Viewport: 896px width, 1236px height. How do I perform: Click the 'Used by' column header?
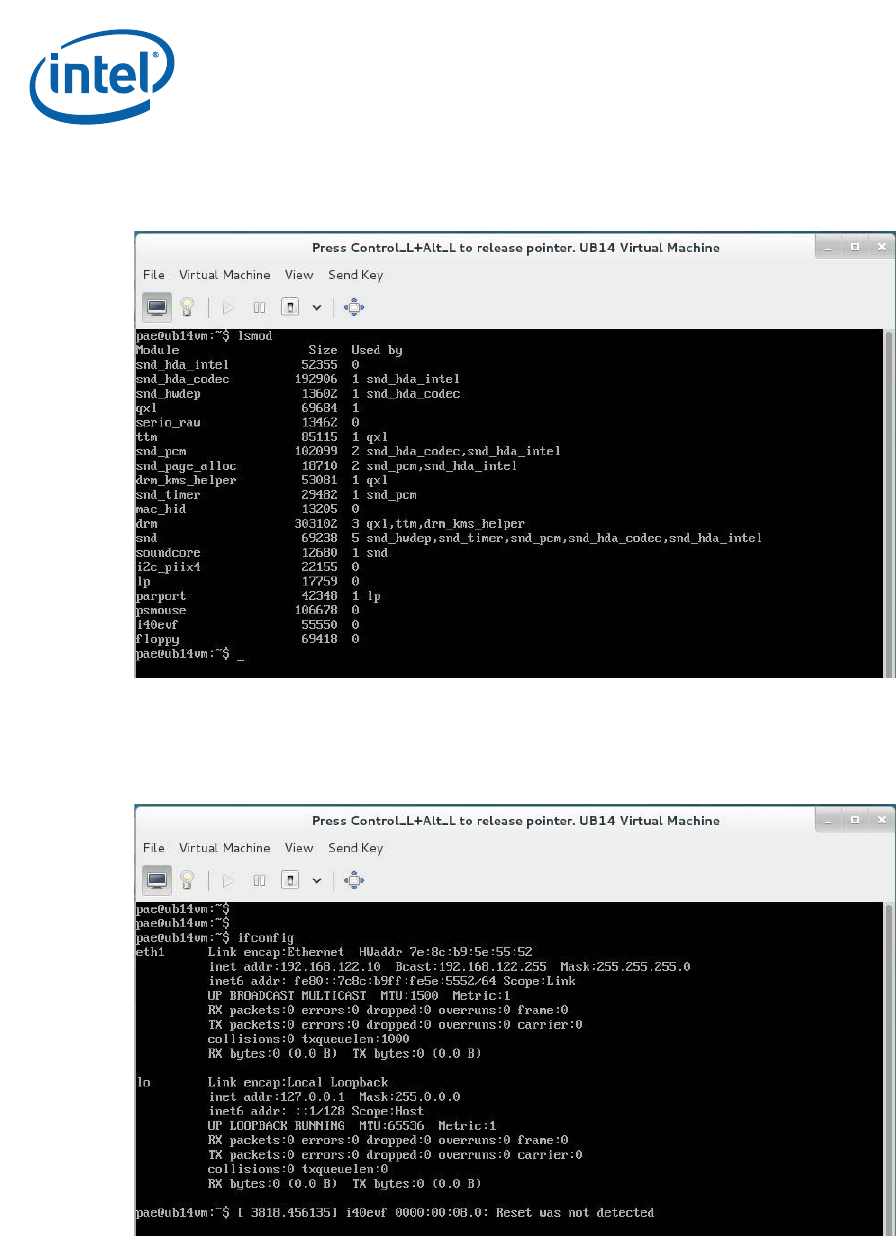[377, 351]
